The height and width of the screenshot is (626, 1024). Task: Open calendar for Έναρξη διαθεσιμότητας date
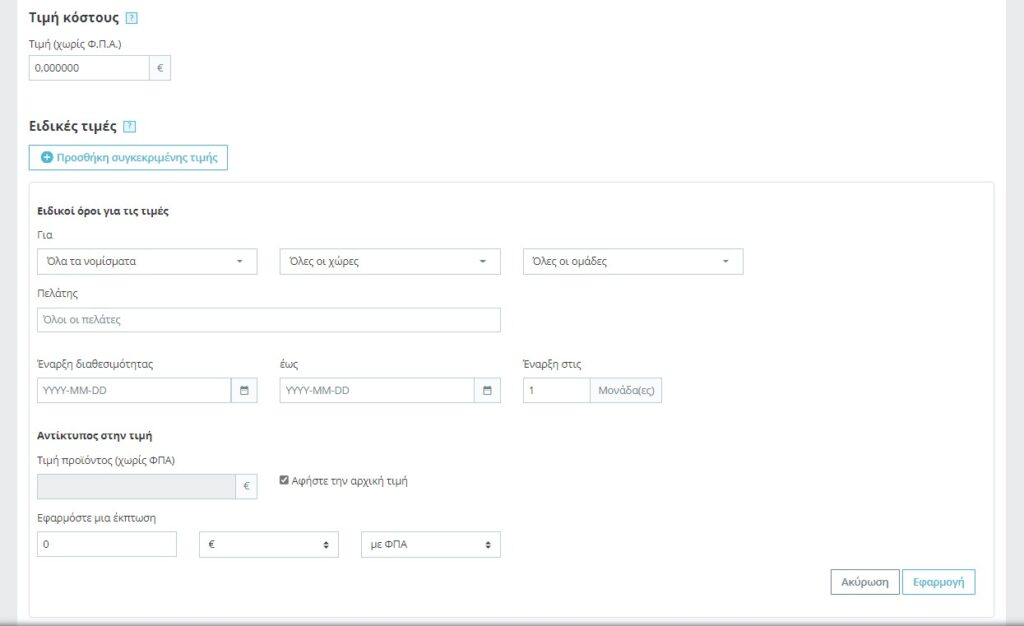coord(244,390)
